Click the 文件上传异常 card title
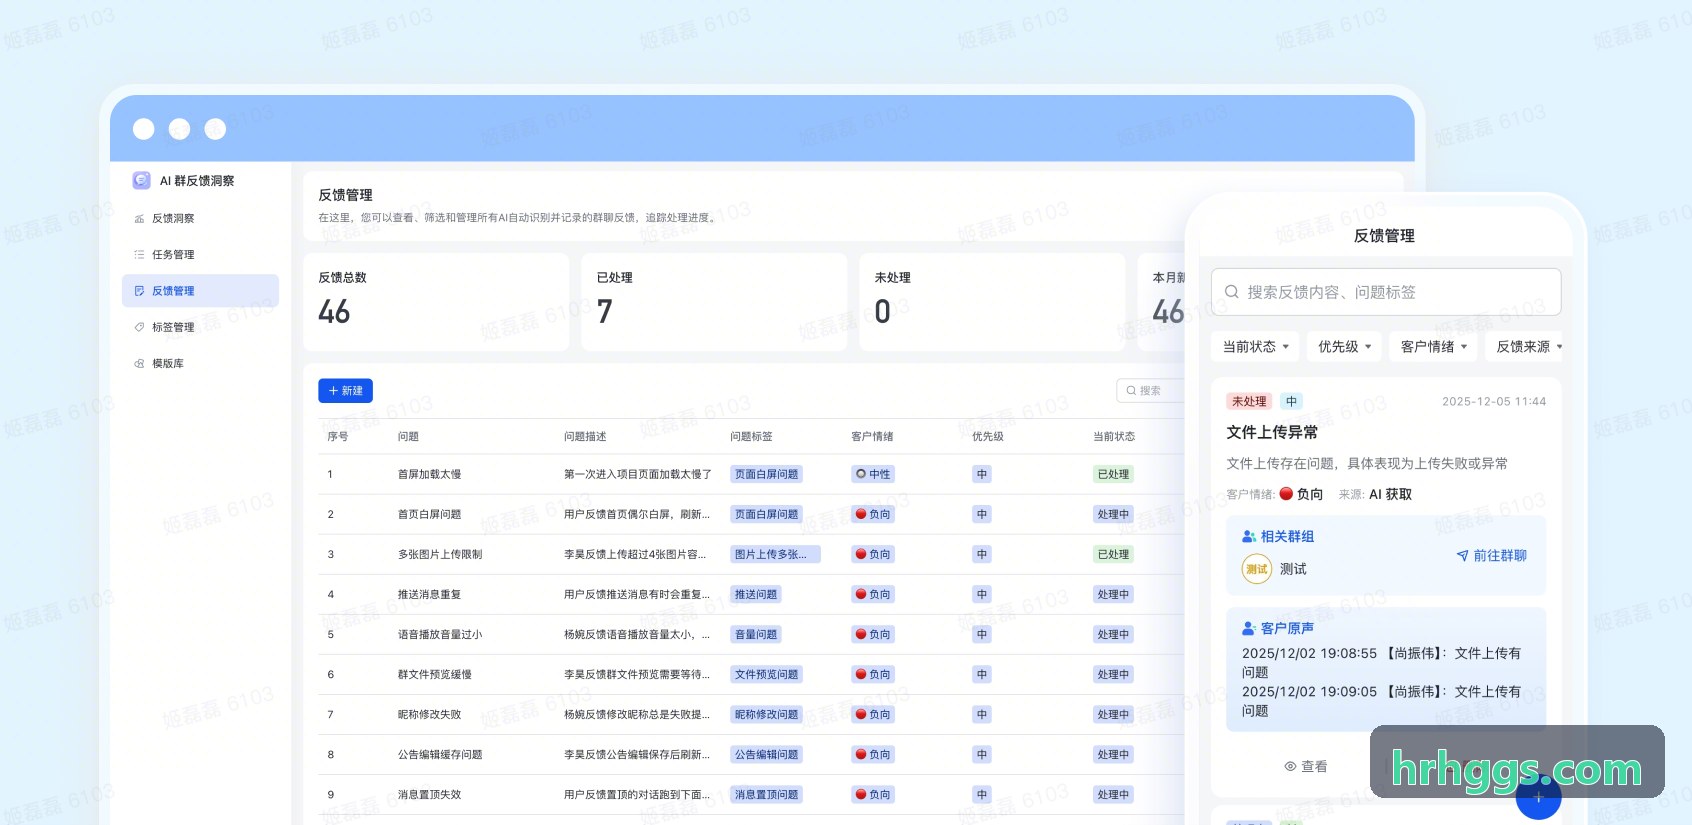This screenshot has width=1692, height=825. tap(1272, 432)
